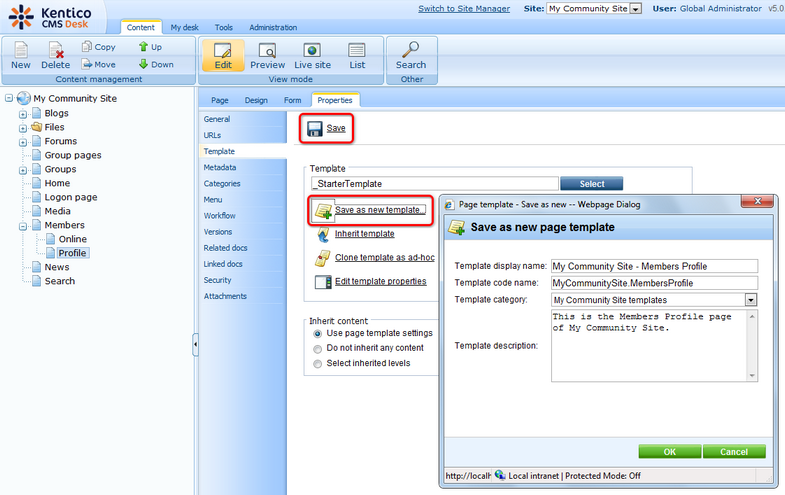Switch to Preview view mode
Image resolution: width=785 pixels, height=495 pixels.
pos(267,50)
